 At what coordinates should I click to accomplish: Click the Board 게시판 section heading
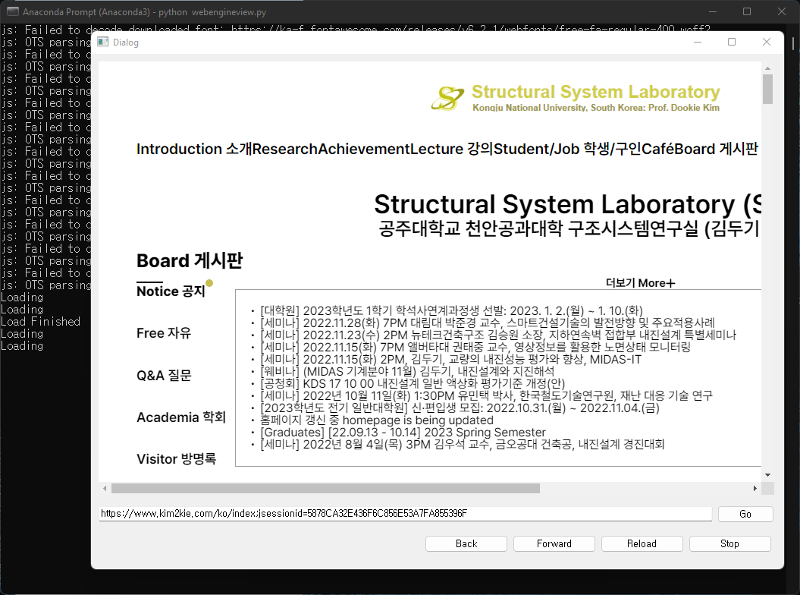[x=189, y=261]
